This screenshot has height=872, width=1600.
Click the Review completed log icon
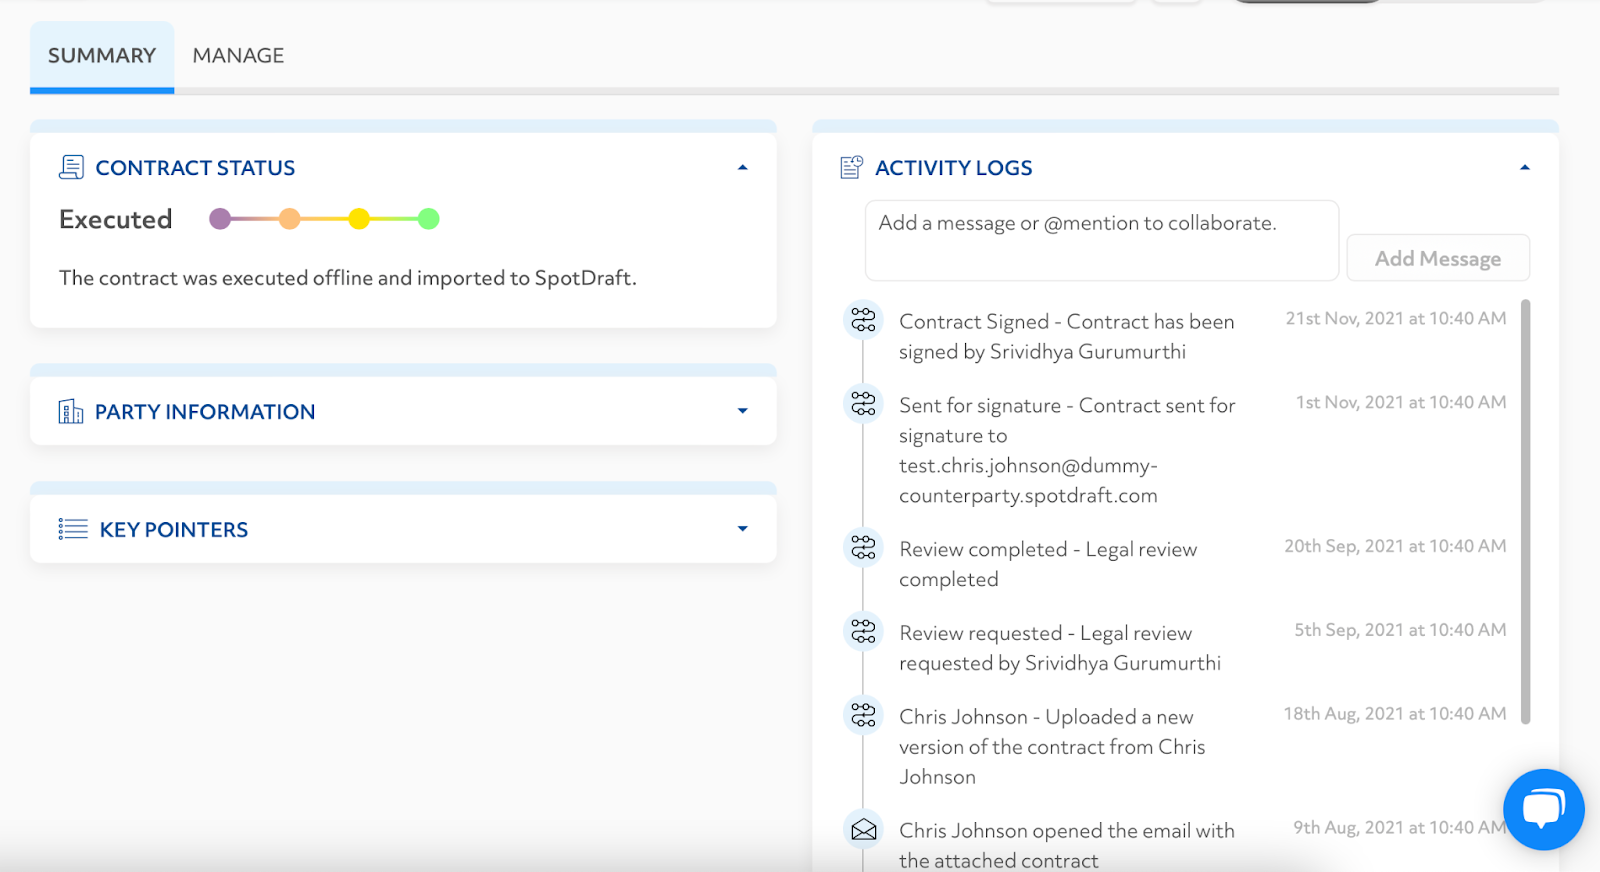[x=863, y=548]
